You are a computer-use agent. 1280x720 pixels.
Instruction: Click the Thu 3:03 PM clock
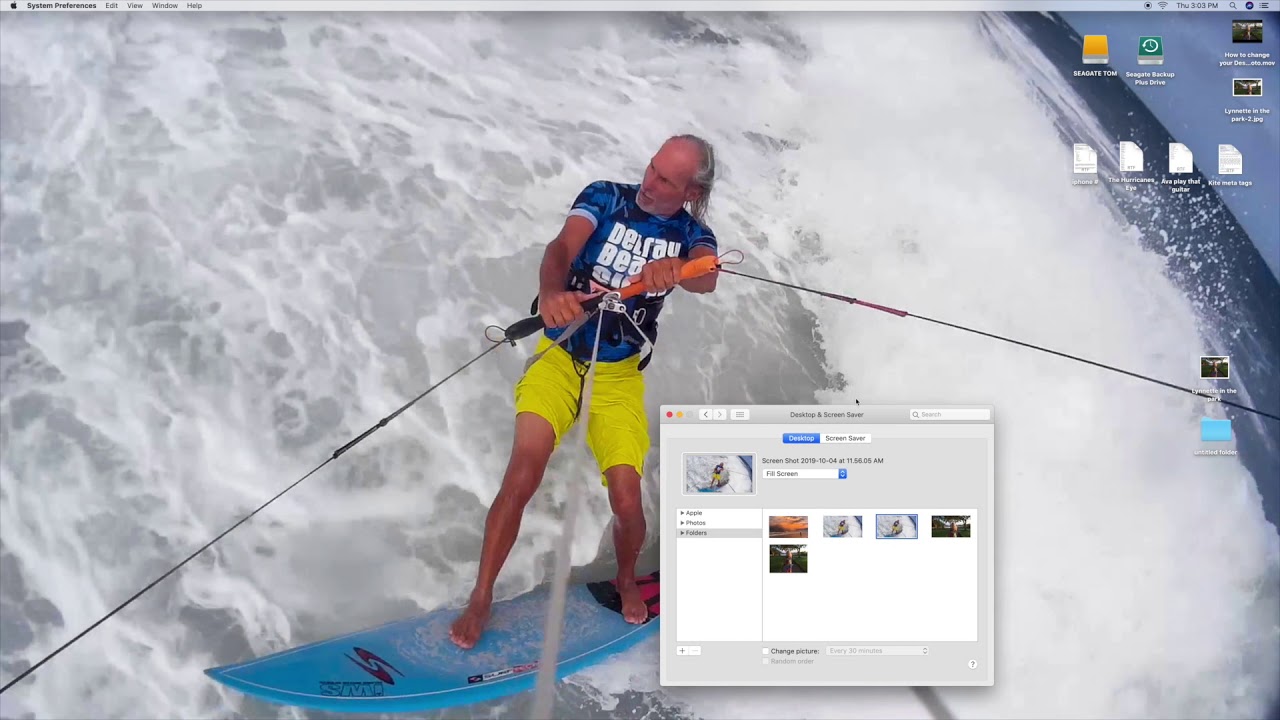[1197, 5]
